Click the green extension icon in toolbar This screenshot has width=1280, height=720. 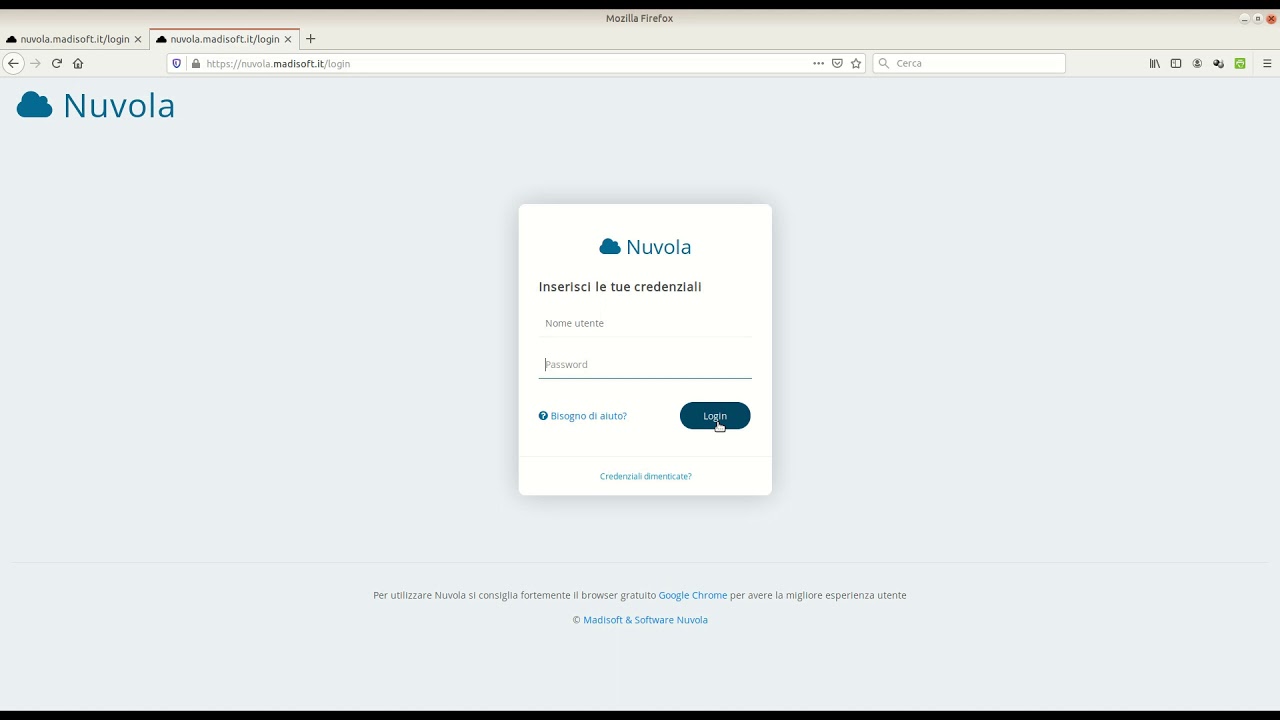[1240, 63]
